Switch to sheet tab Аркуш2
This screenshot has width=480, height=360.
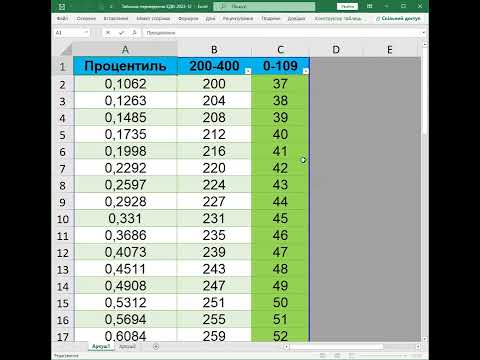(x=127, y=347)
